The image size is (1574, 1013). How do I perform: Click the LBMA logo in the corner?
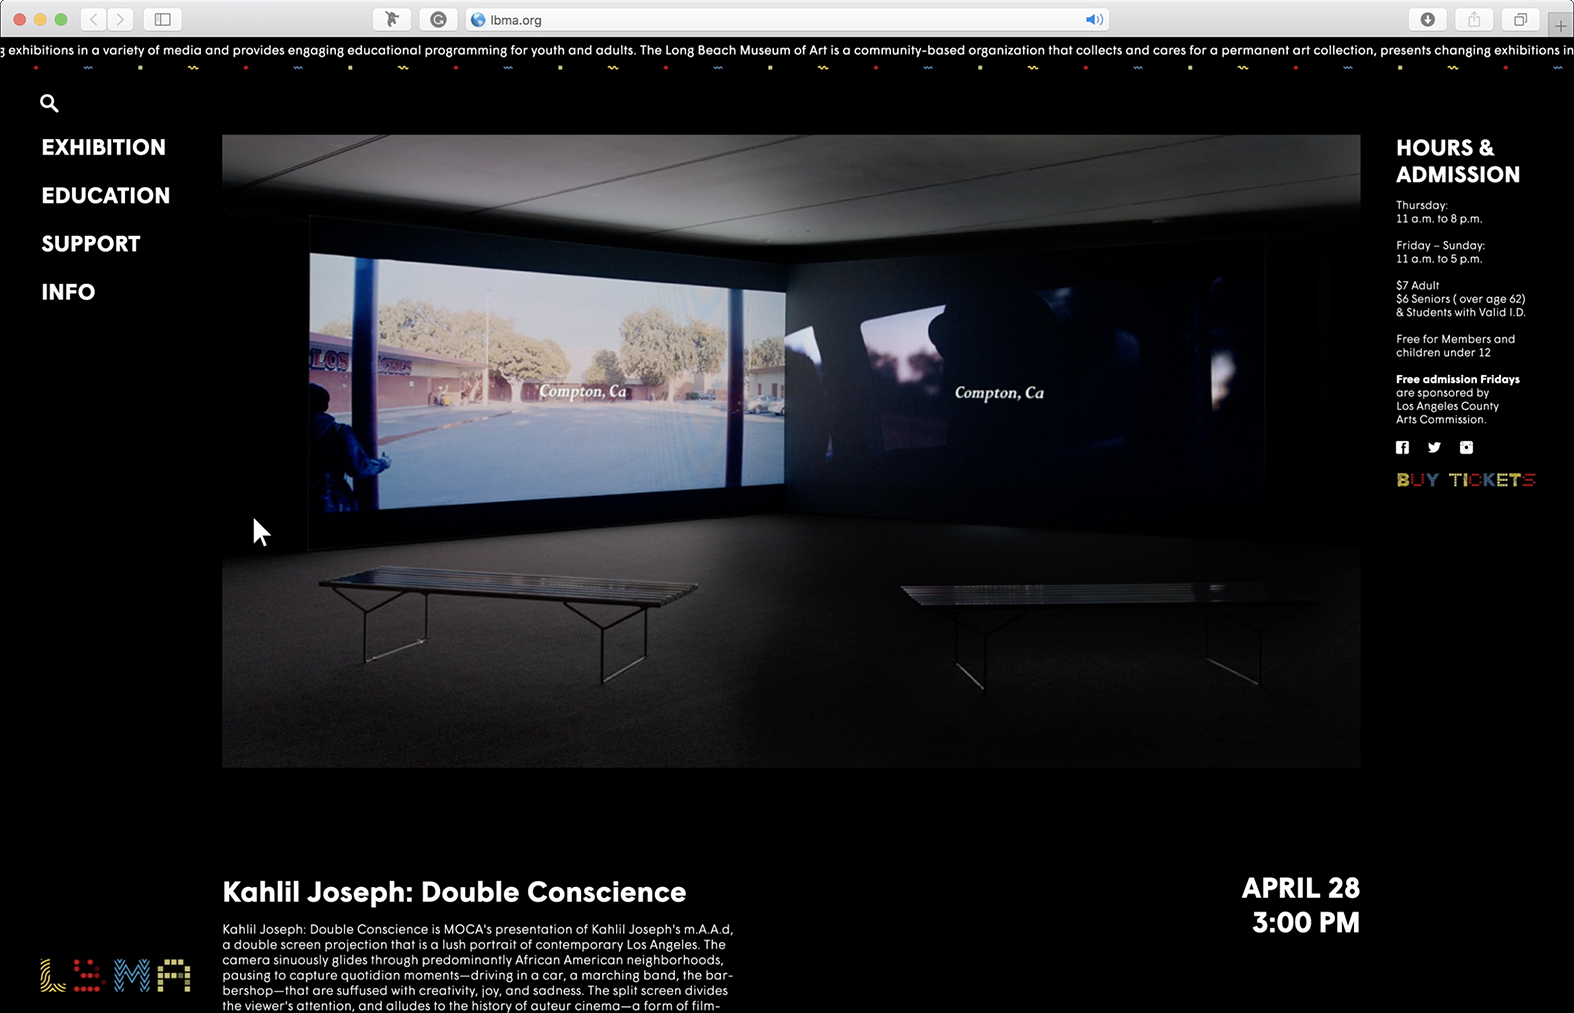point(115,975)
